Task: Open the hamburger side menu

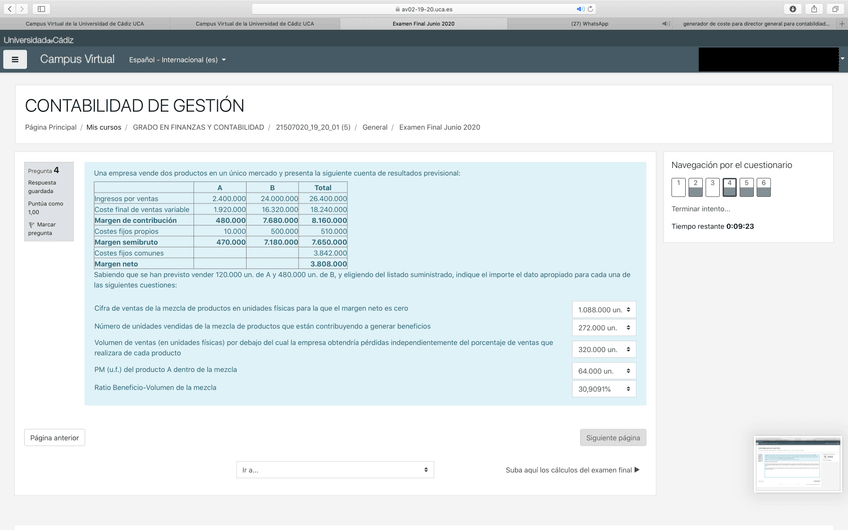Action: (15, 60)
